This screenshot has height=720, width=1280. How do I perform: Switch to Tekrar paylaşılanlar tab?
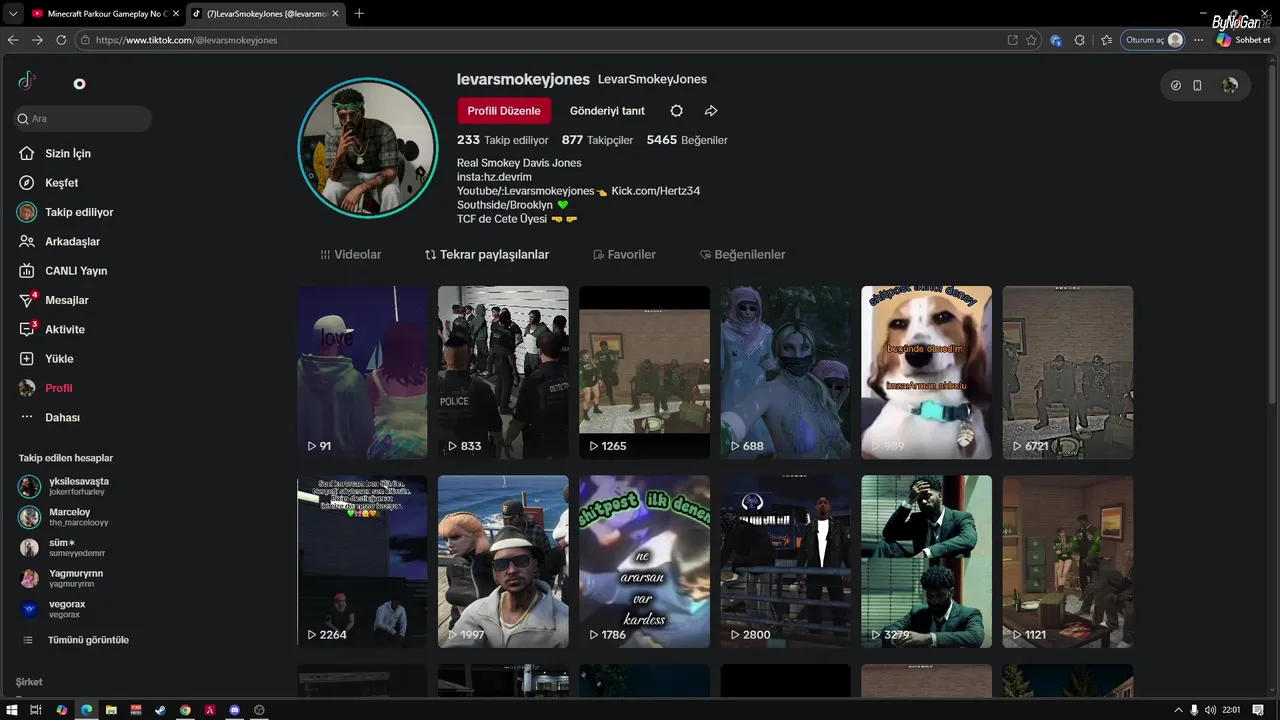click(487, 255)
